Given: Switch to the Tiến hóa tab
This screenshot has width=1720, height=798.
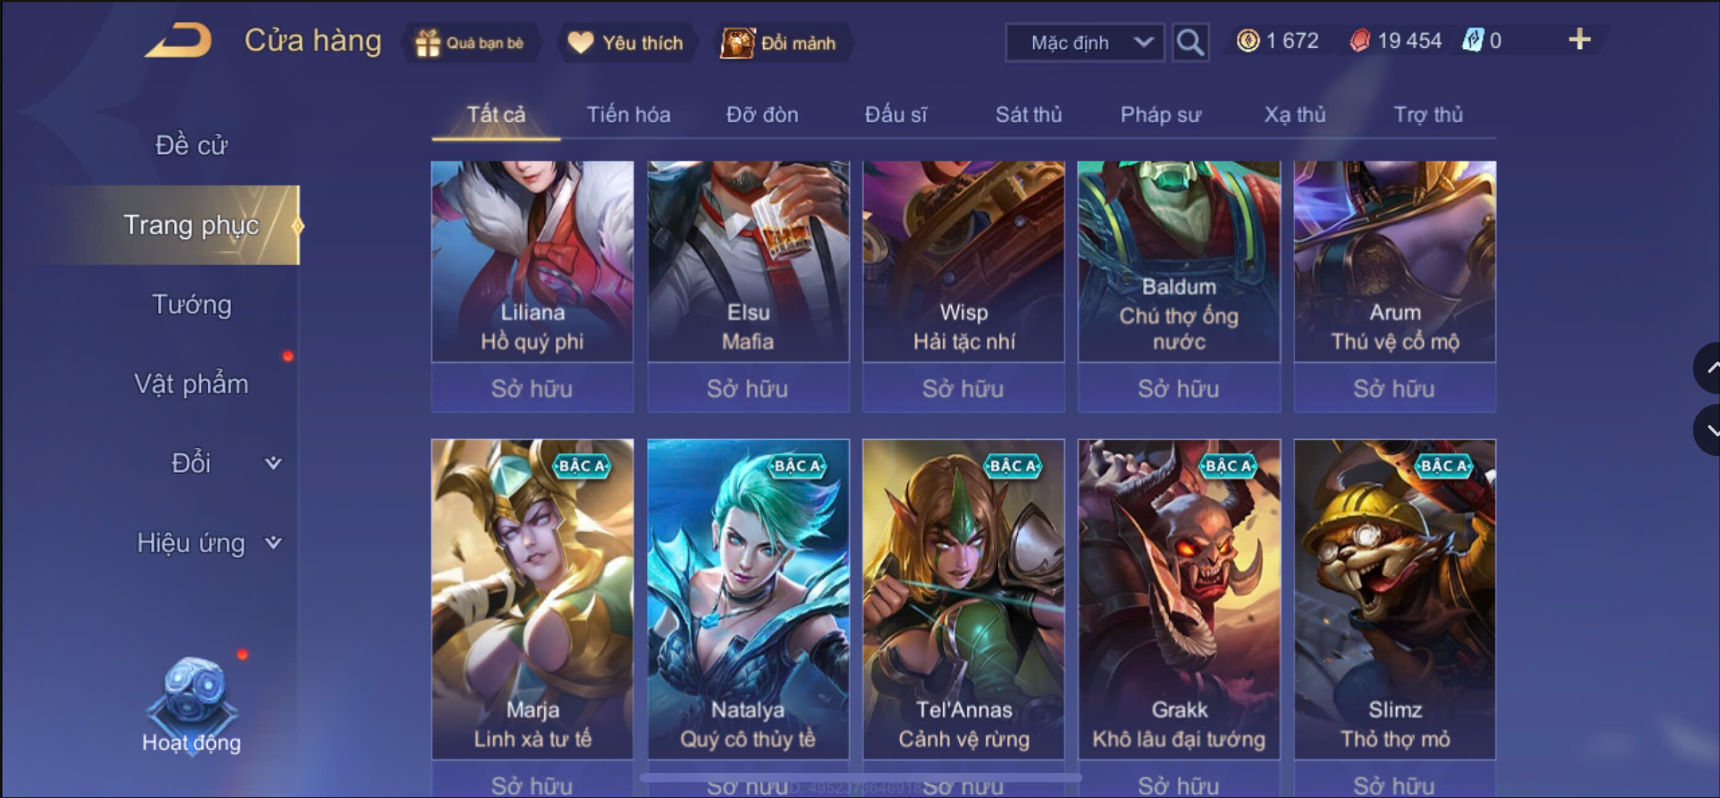Looking at the screenshot, I should [628, 114].
